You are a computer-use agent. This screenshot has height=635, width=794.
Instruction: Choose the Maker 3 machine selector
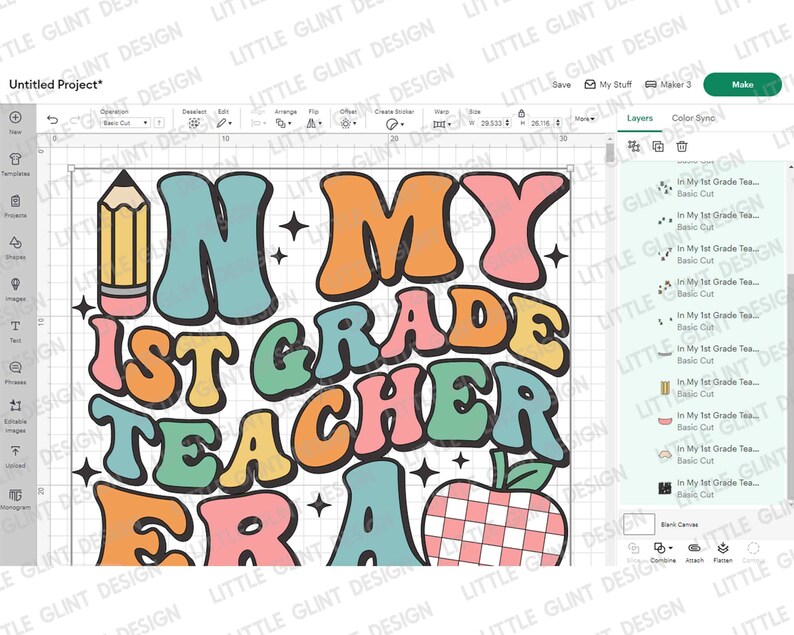click(668, 85)
